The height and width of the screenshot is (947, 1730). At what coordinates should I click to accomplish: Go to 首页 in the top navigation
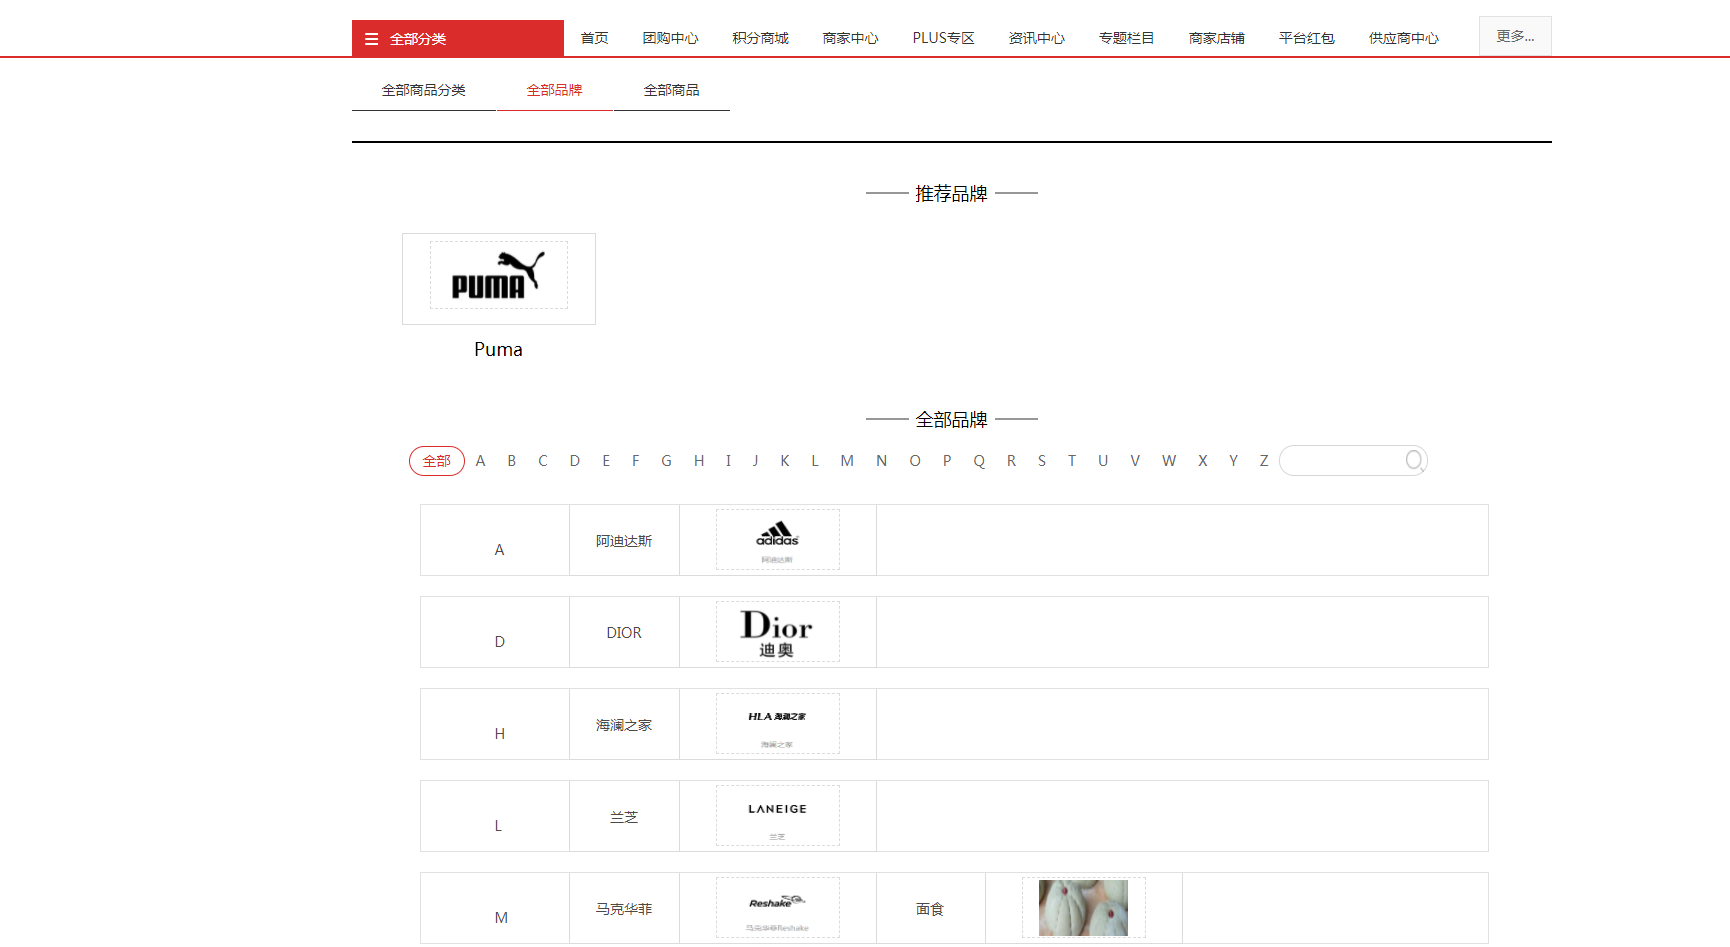click(x=594, y=38)
